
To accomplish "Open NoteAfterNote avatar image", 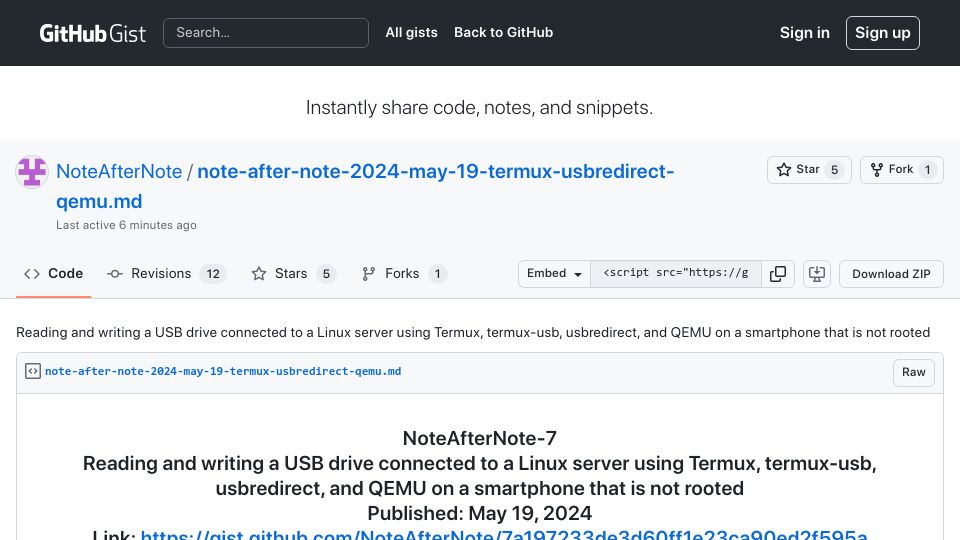I will 32,171.
